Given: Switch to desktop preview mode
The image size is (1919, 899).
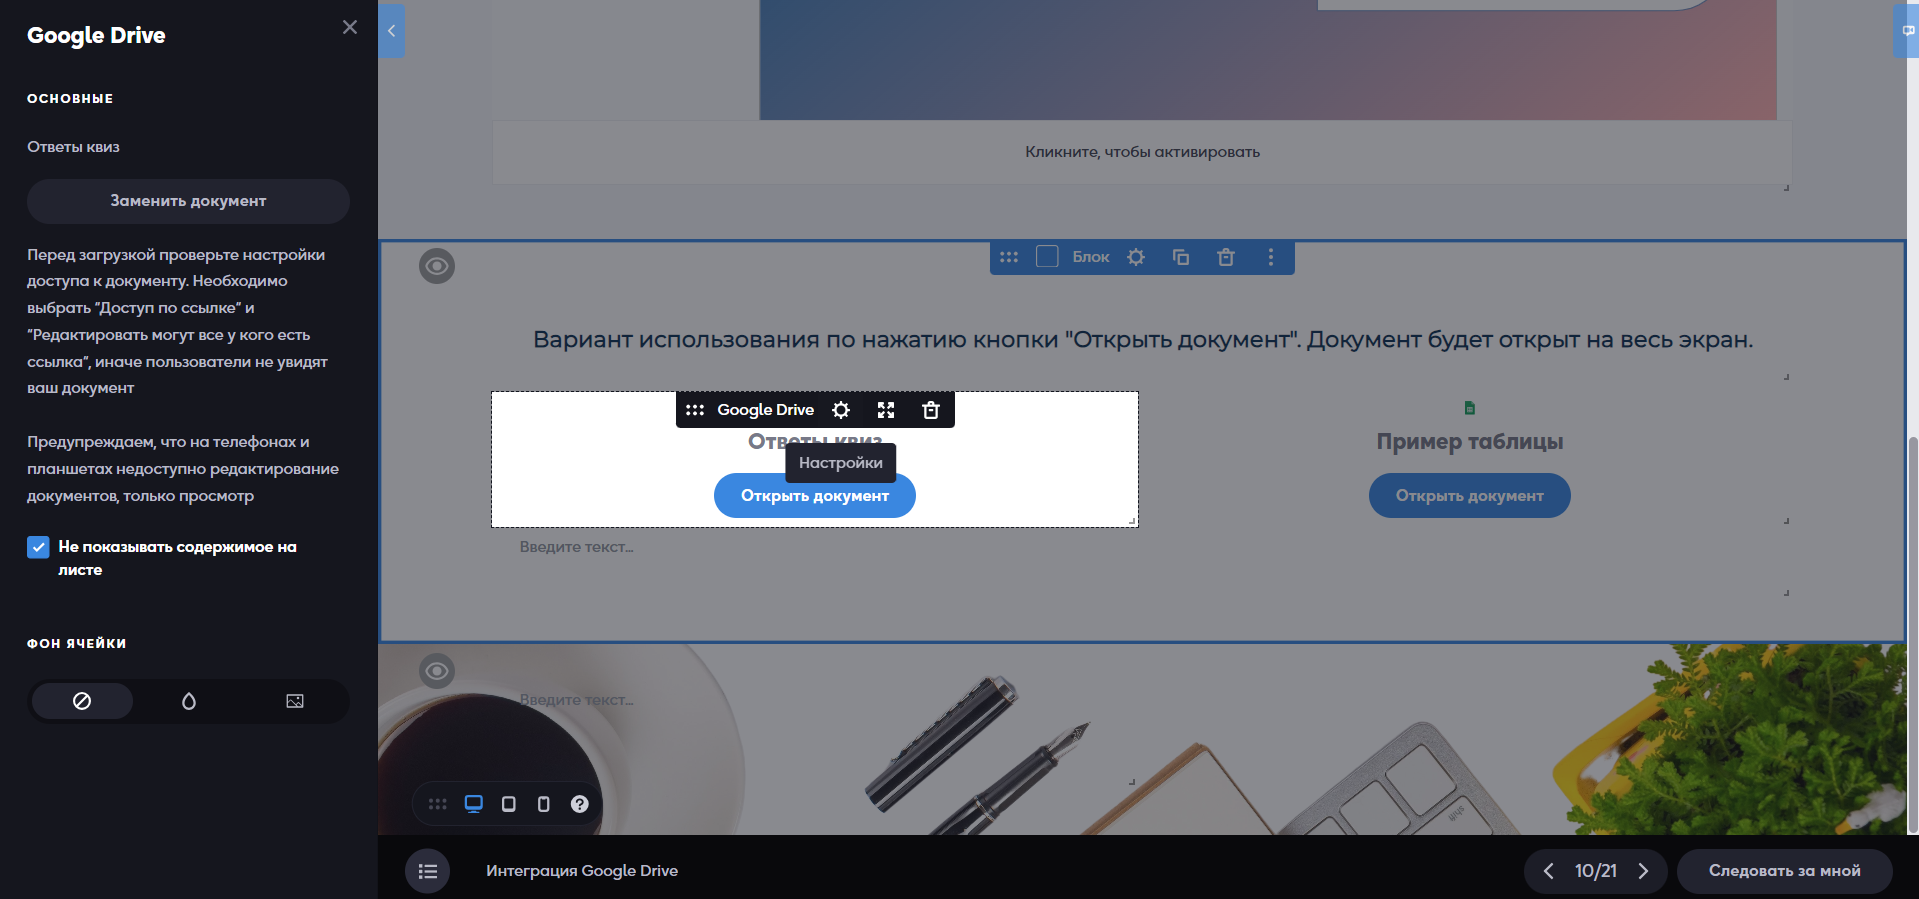Looking at the screenshot, I should coord(474,804).
